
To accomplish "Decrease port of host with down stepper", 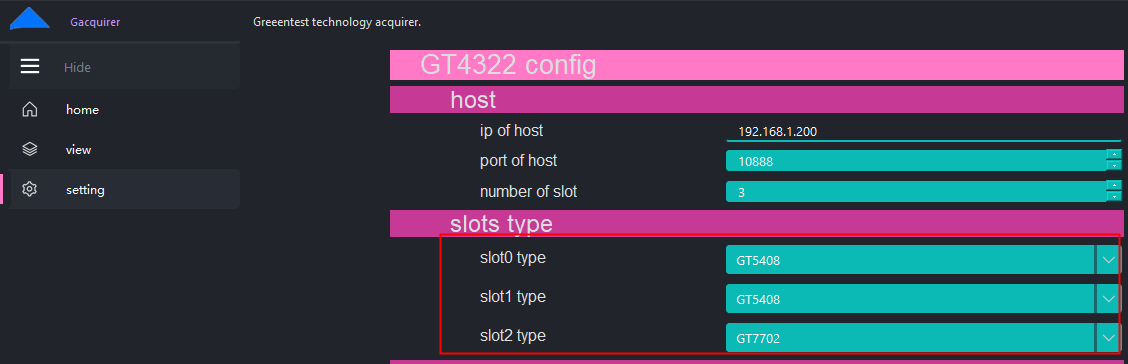I will (1114, 165).
